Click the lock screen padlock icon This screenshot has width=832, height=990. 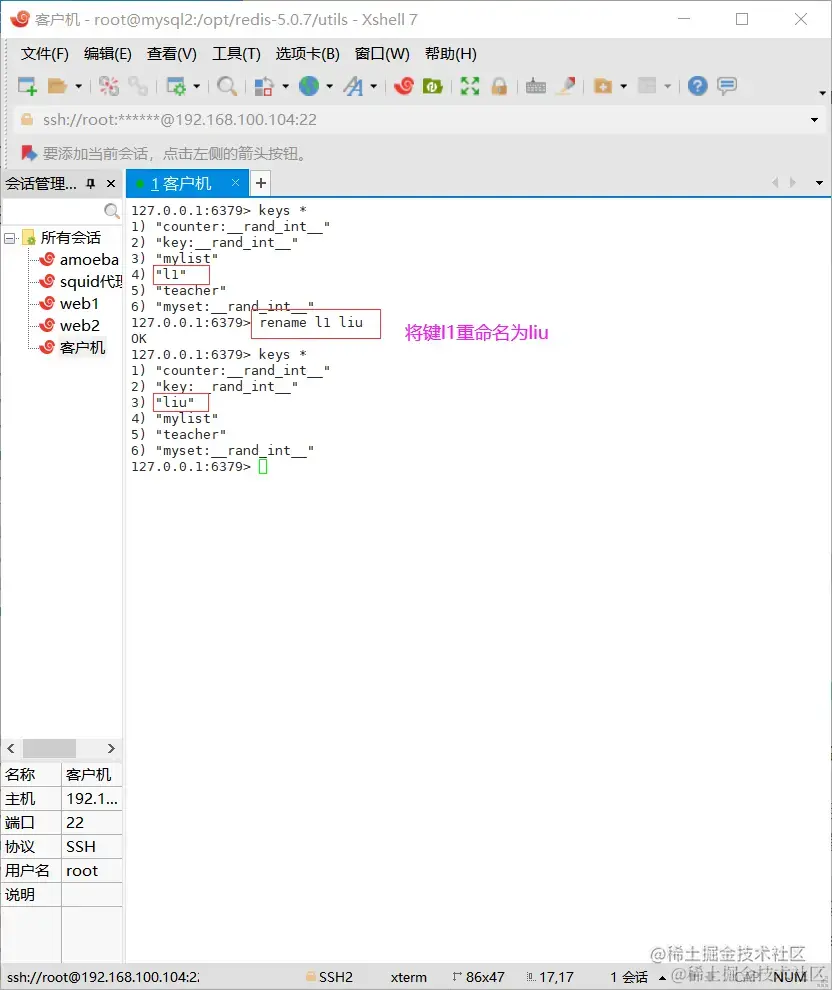(499, 86)
